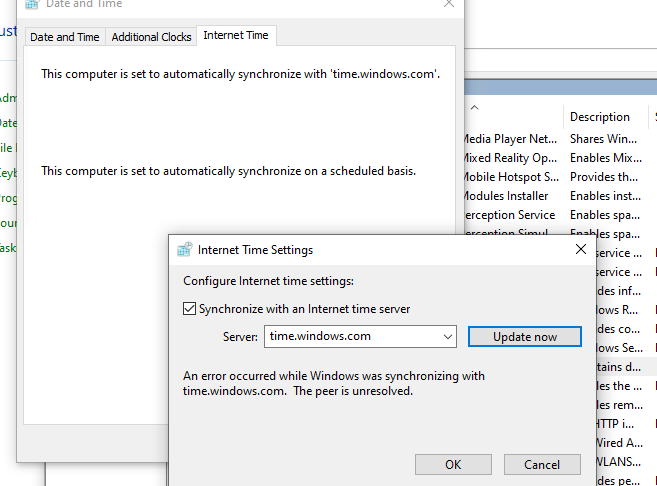Confirm with the OK button
Image resolution: width=657 pixels, height=486 pixels.
pos(453,464)
